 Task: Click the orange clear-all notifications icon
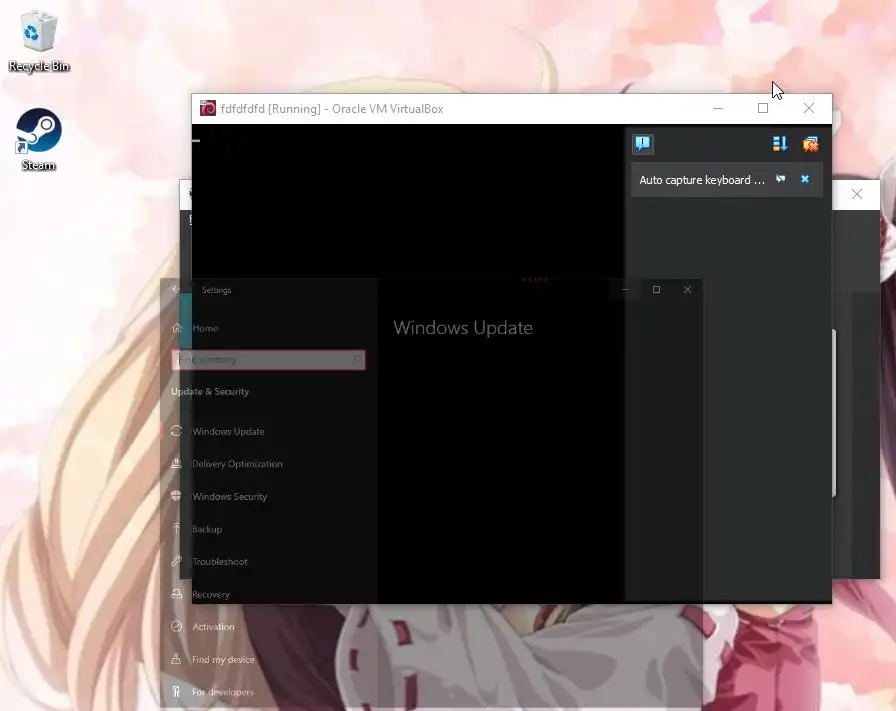[810, 143]
